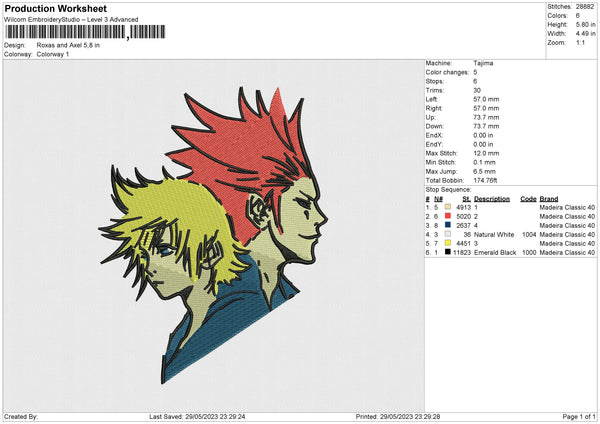Click the 'Colorway 1' value

(53, 54)
